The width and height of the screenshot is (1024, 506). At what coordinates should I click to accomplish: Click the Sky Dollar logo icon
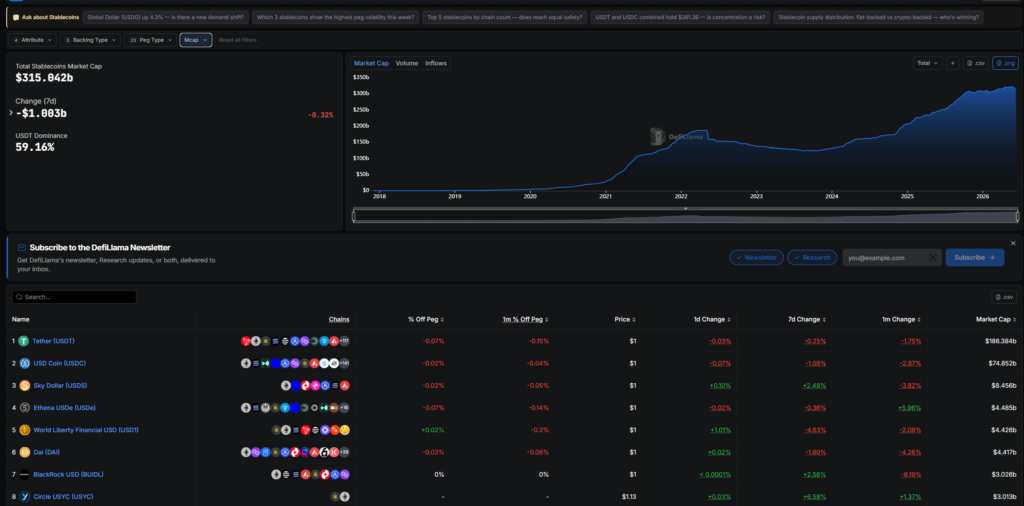[25, 385]
